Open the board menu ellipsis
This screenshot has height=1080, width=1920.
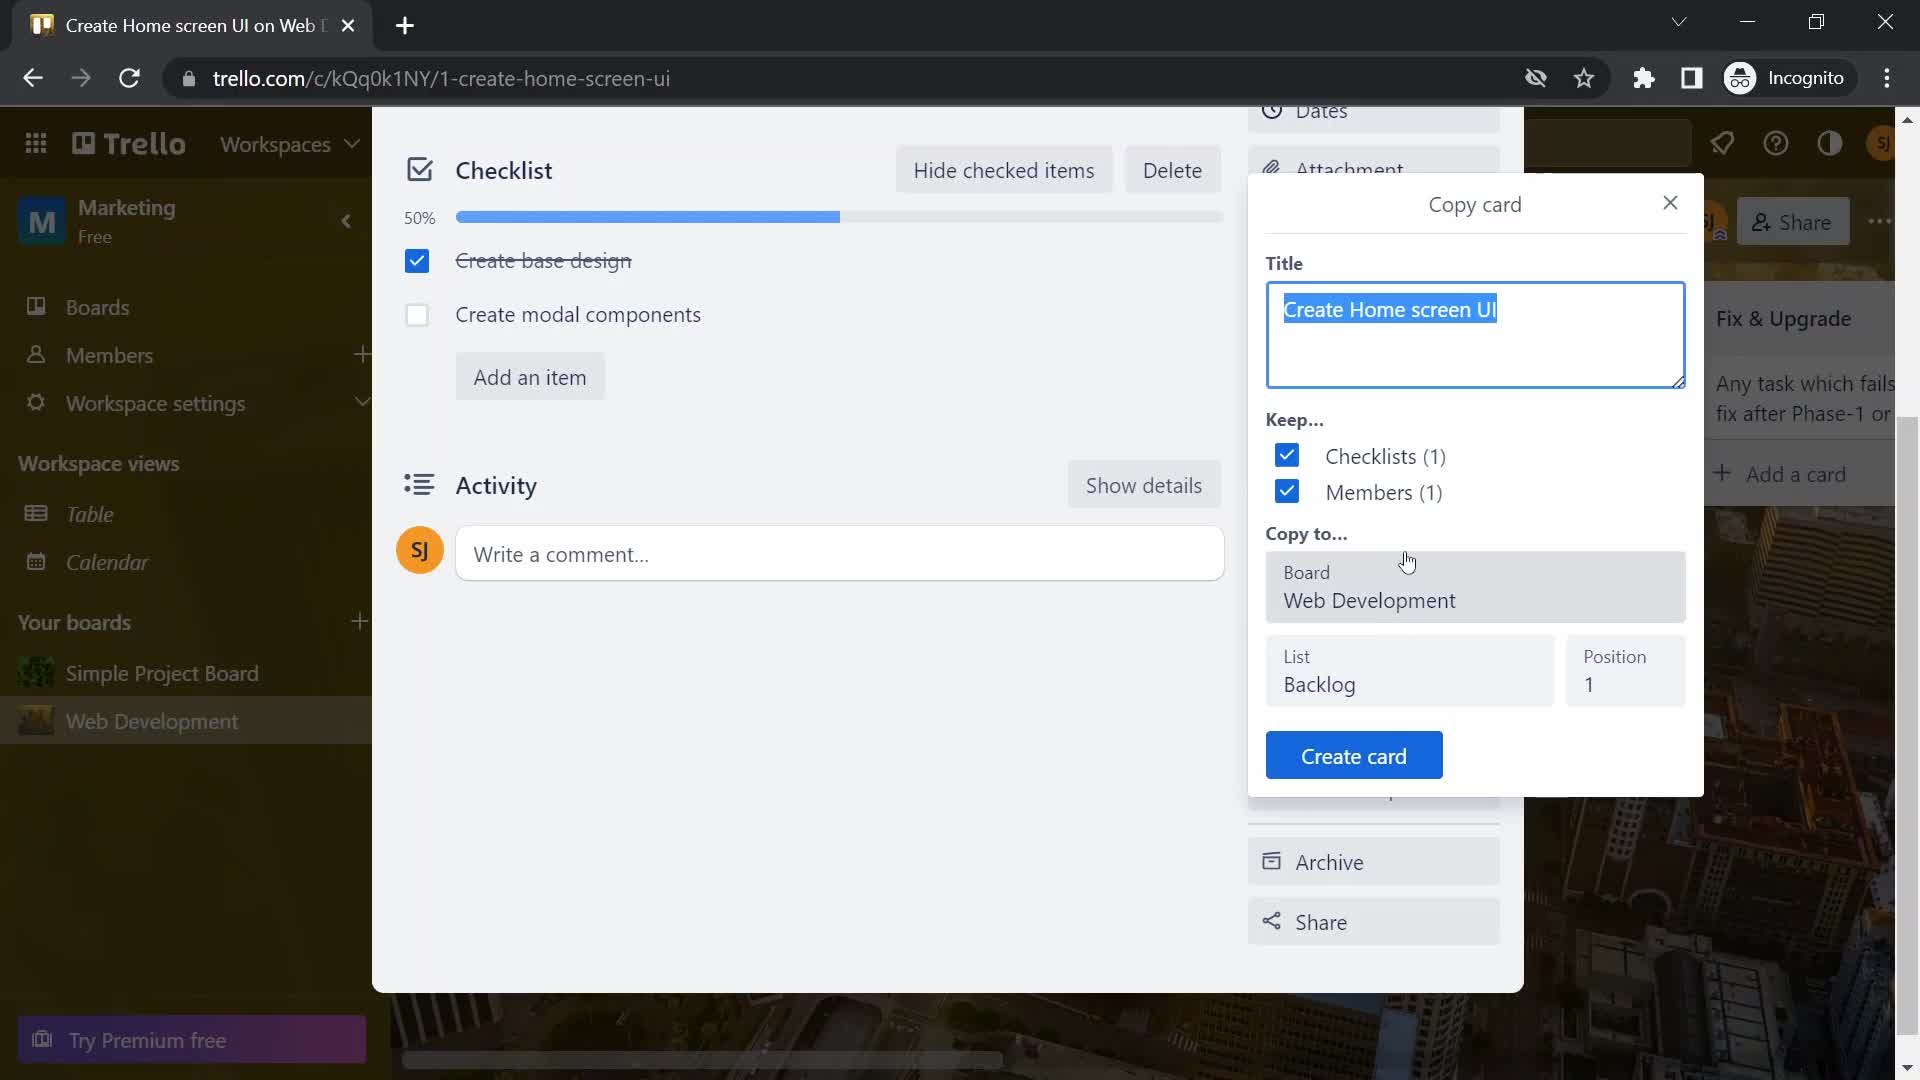[x=1880, y=221]
